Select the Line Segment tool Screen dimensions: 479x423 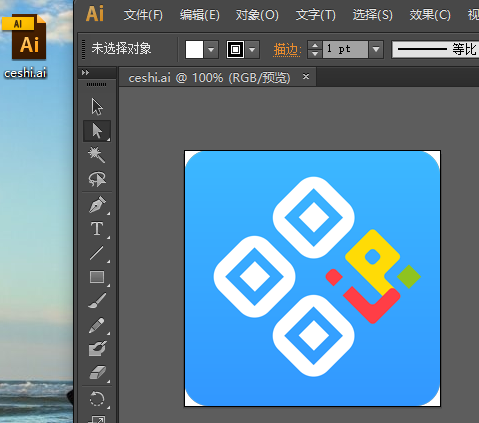click(97, 253)
